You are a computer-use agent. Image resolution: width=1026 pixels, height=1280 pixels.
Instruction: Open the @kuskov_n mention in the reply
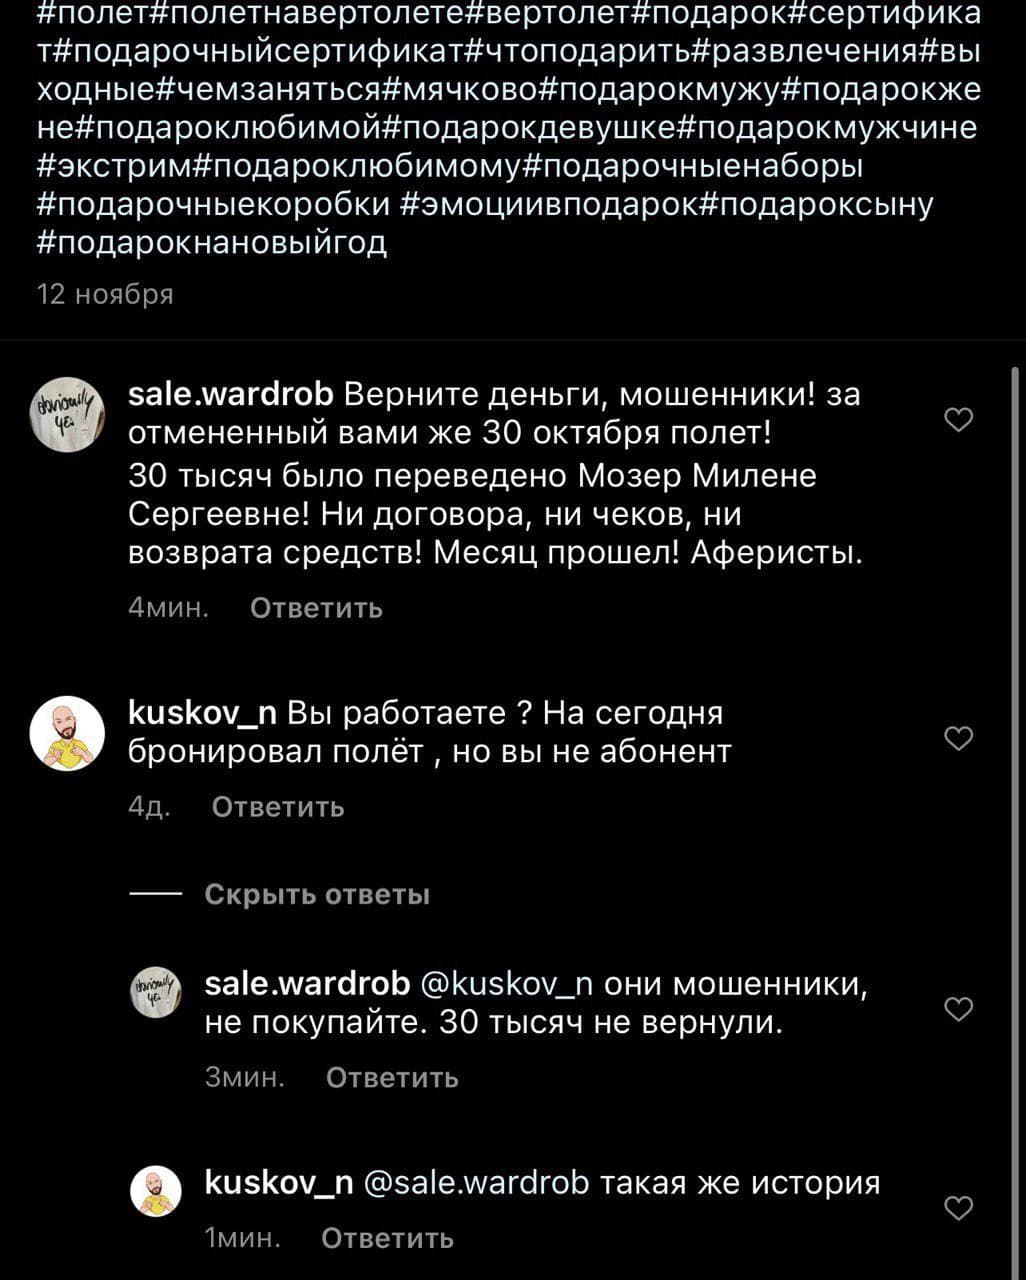(x=507, y=984)
